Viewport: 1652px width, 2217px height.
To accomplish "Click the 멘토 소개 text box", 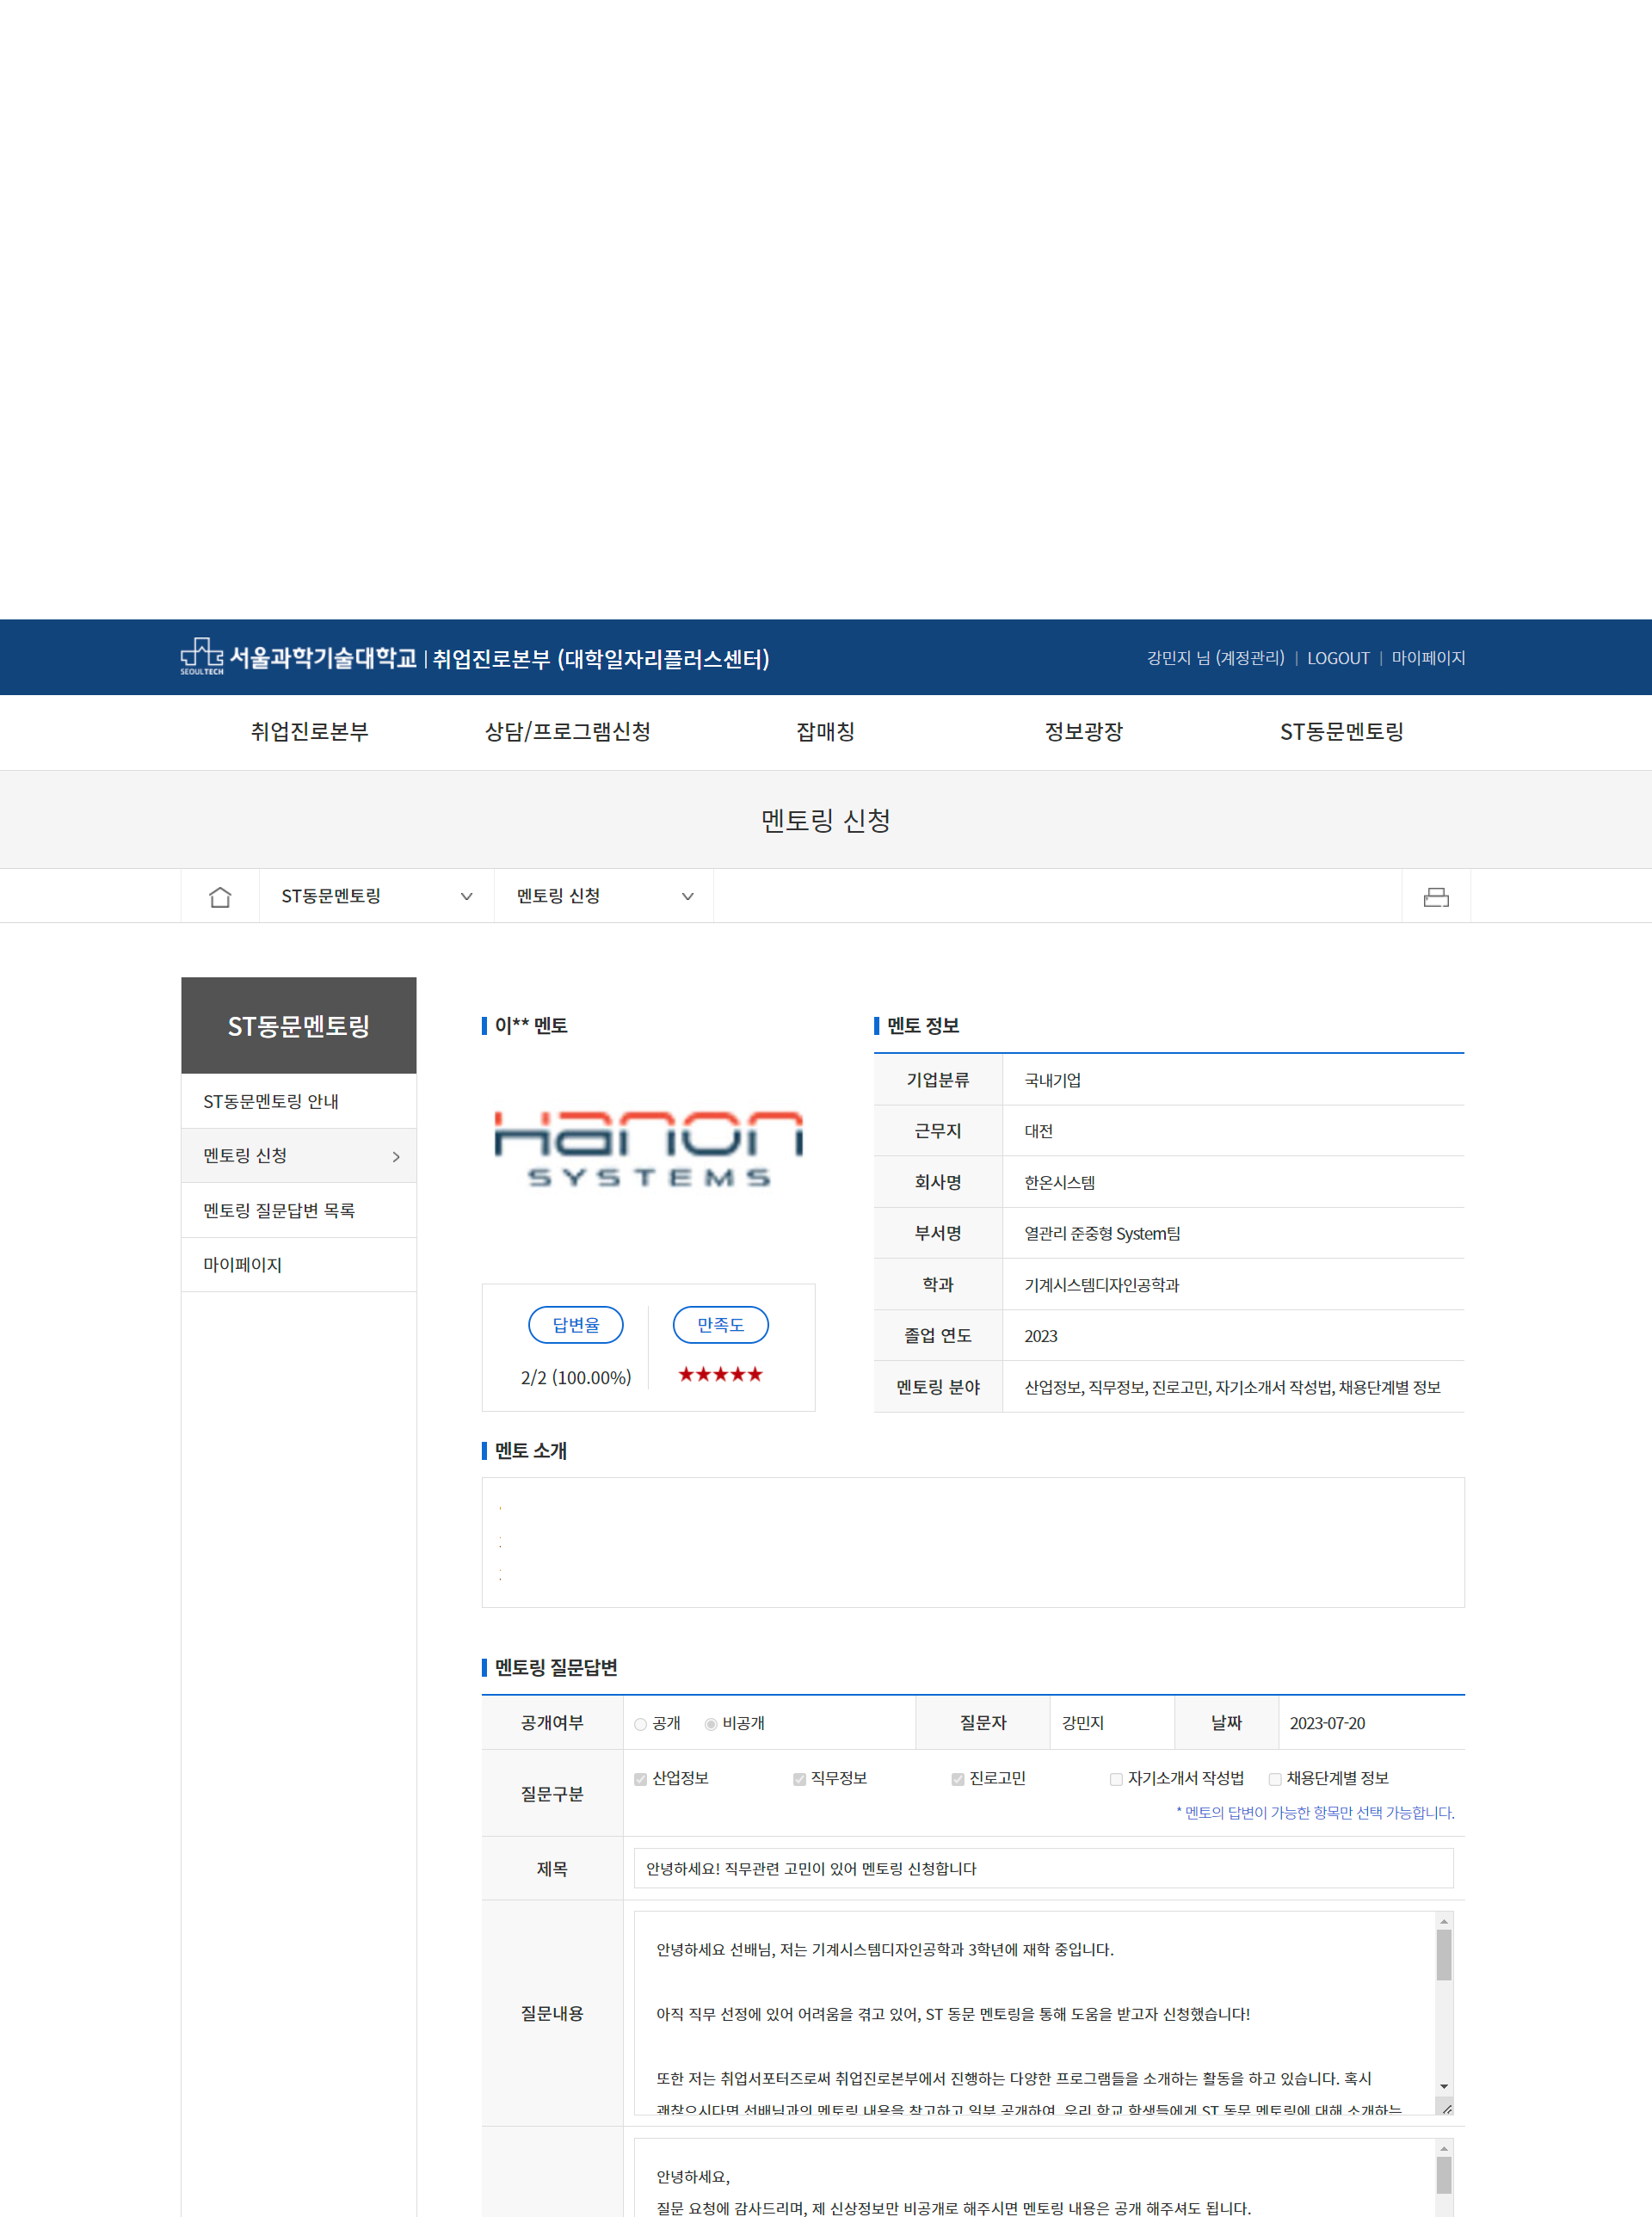I will click(x=973, y=1543).
